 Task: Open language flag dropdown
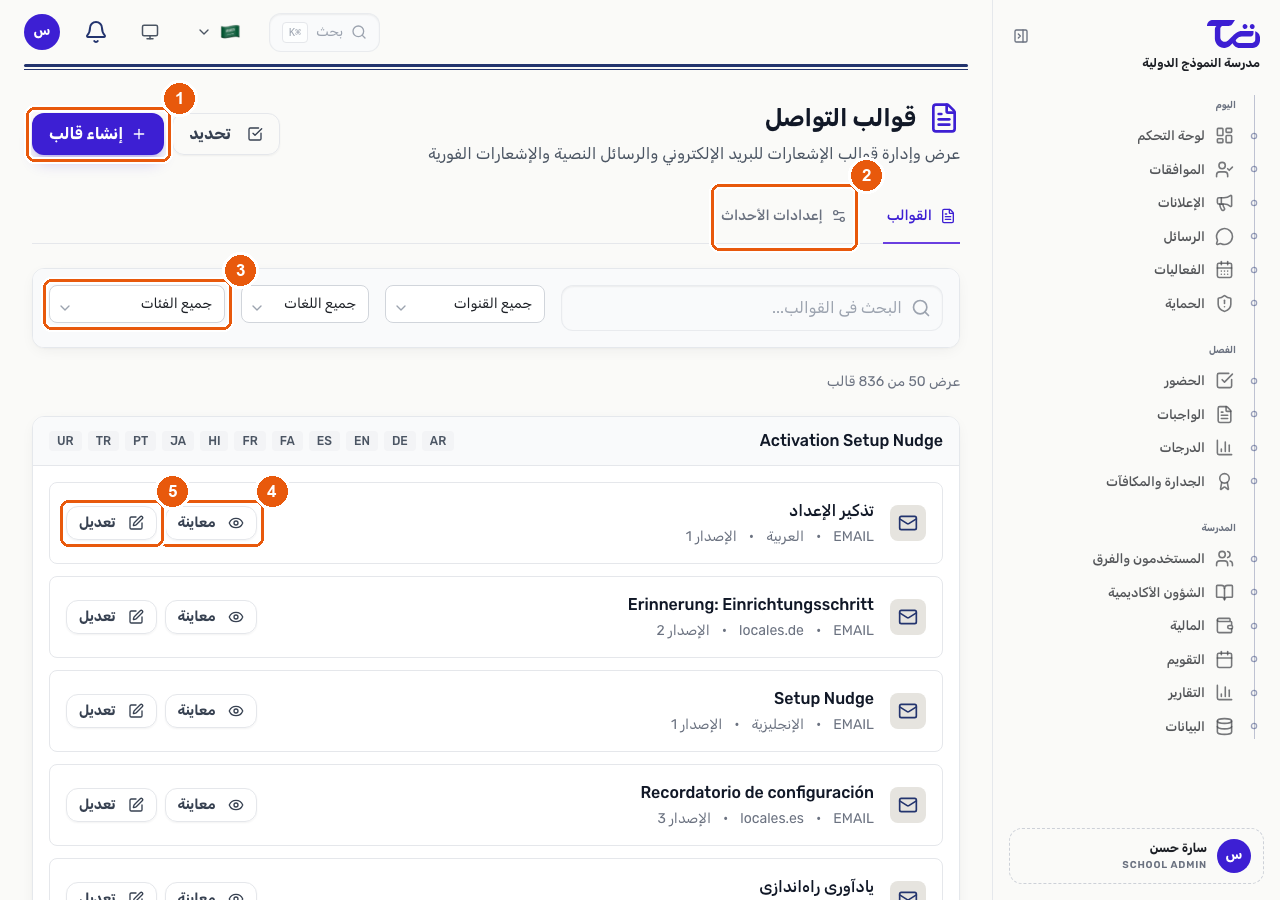[219, 32]
